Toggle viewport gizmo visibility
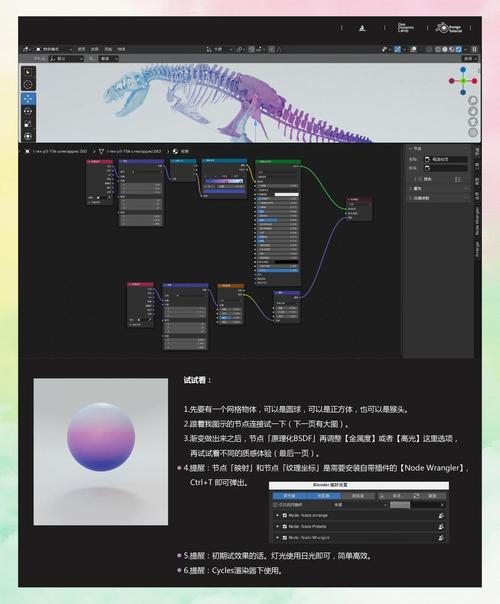500x604 pixels. tap(398, 49)
